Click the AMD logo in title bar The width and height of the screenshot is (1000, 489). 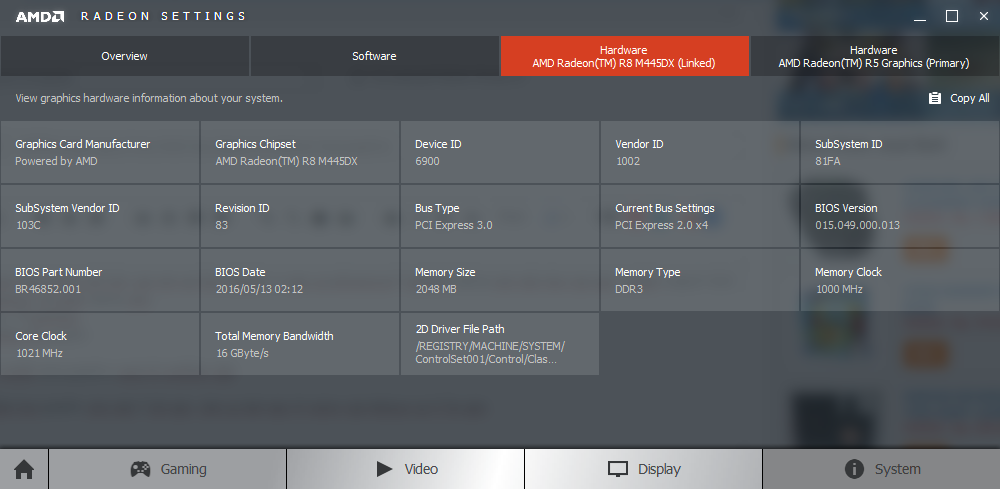tap(40, 17)
